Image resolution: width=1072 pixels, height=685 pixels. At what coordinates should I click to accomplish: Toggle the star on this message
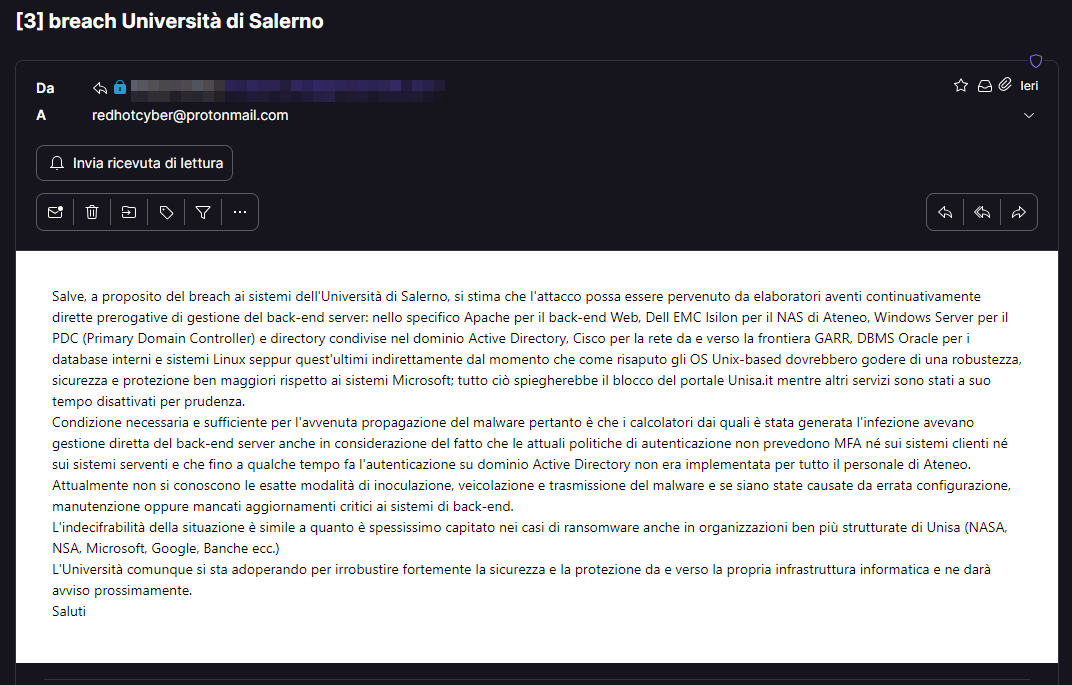[961, 86]
